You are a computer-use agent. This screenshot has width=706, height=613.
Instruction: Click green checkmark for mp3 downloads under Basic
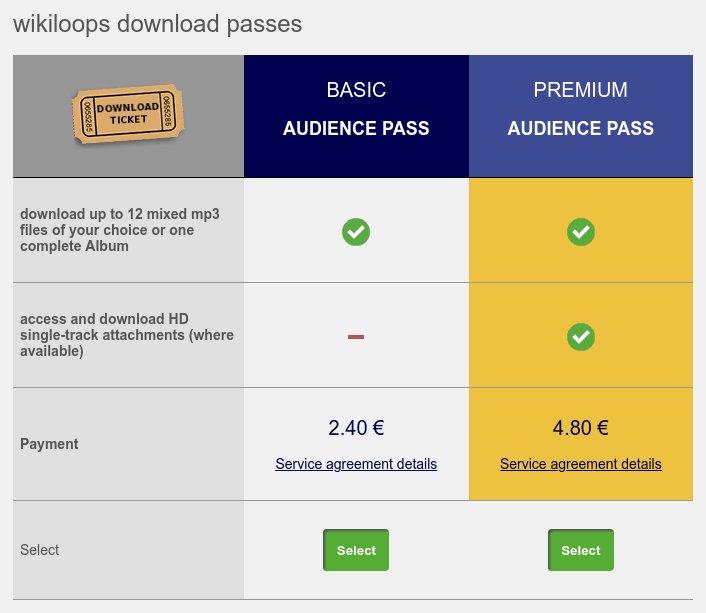[x=356, y=232]
